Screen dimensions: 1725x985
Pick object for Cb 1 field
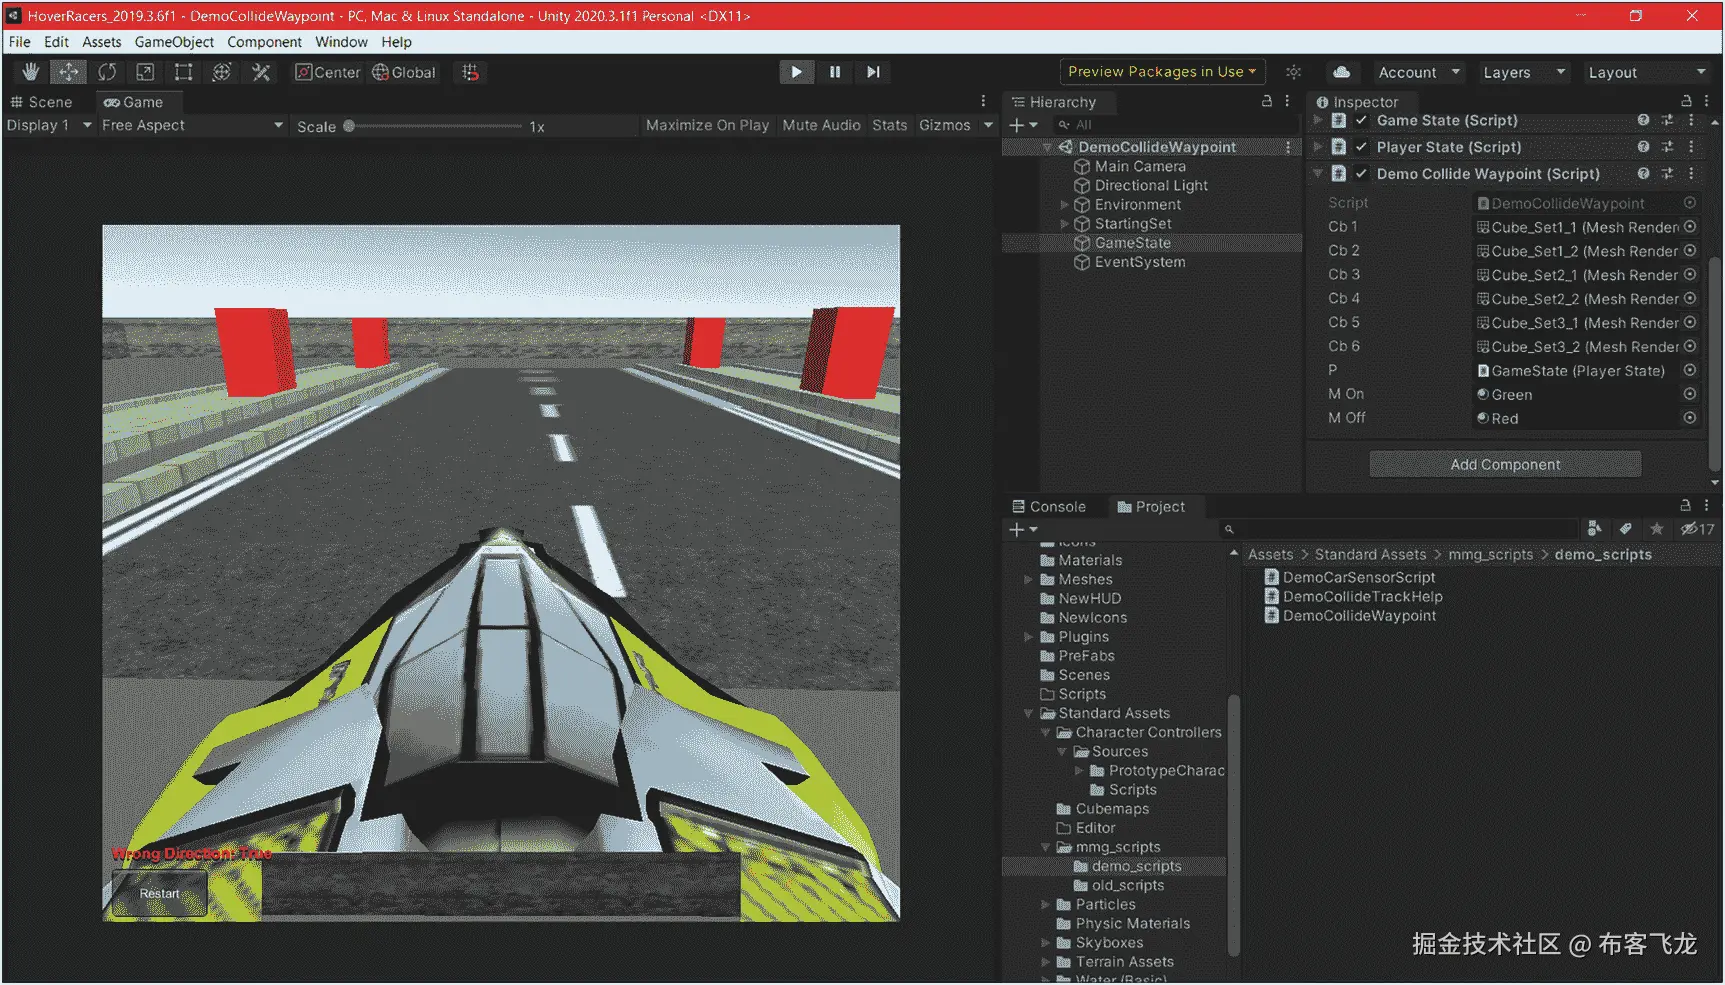[1690, 227]
